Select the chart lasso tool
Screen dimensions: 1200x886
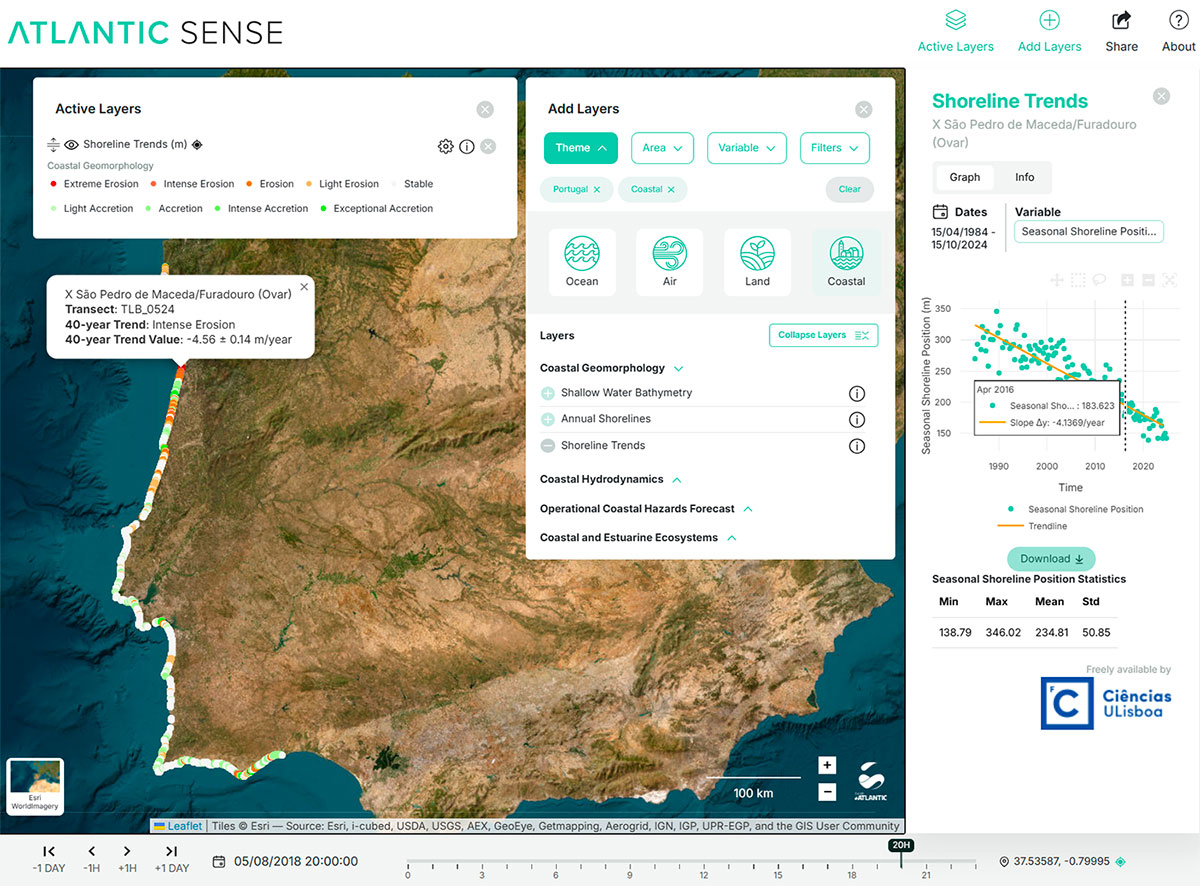tap(1099, 280)
